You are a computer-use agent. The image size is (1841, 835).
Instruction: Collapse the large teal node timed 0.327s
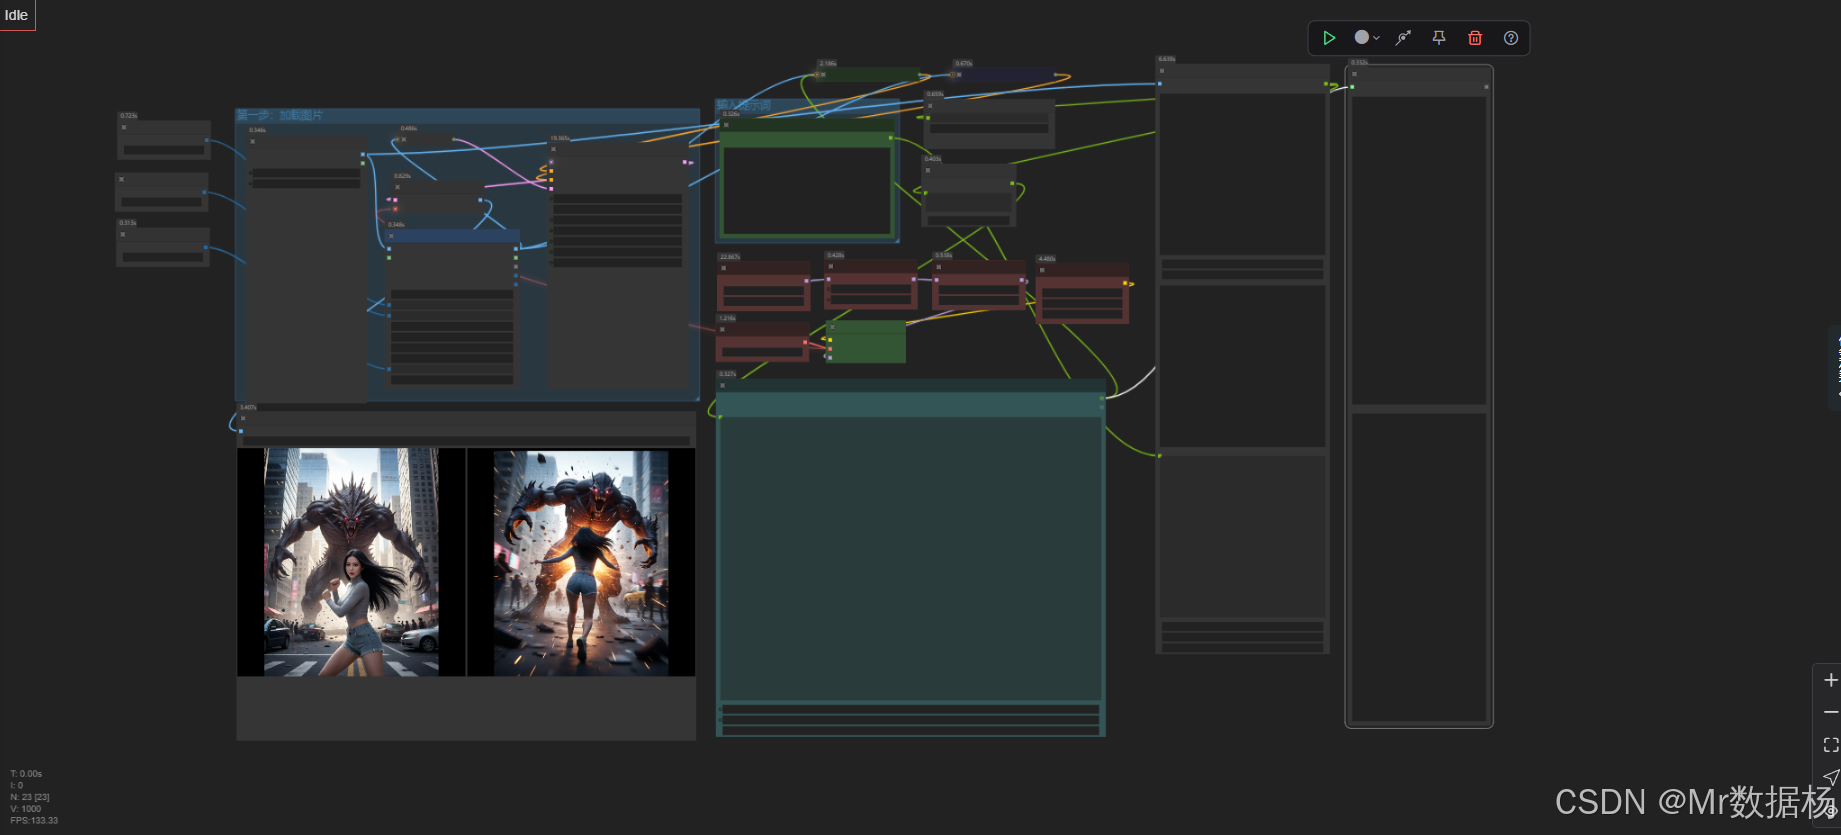723,385
